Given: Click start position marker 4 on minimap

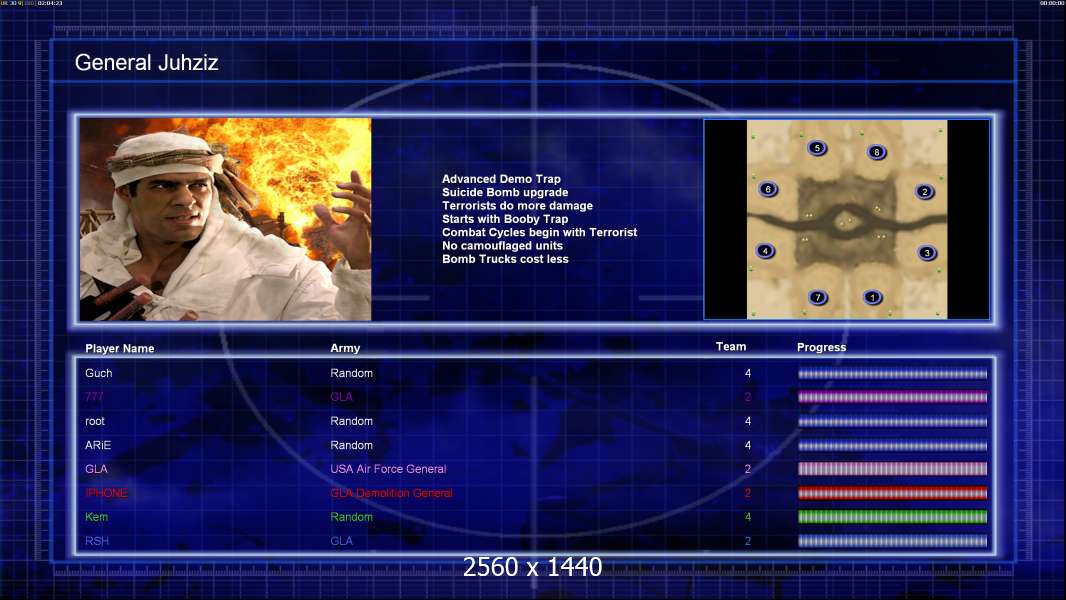Looking at the screenshot, I should (765, 251).
